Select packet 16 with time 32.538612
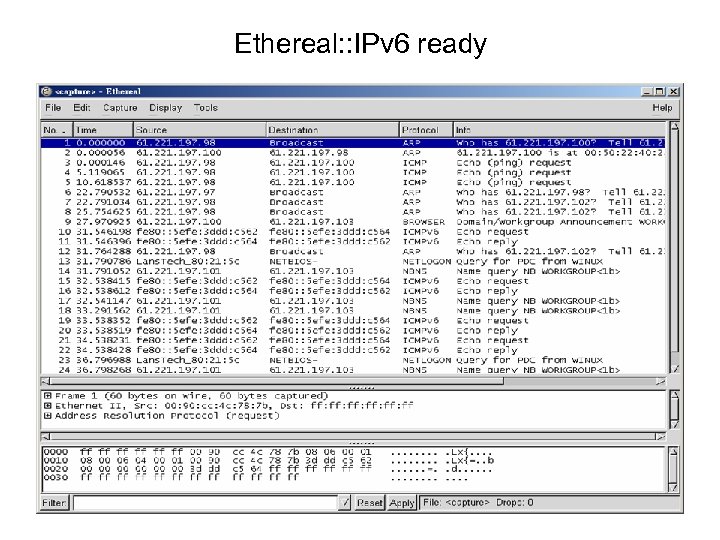This screenshot has width=720, height=540. 353,291
